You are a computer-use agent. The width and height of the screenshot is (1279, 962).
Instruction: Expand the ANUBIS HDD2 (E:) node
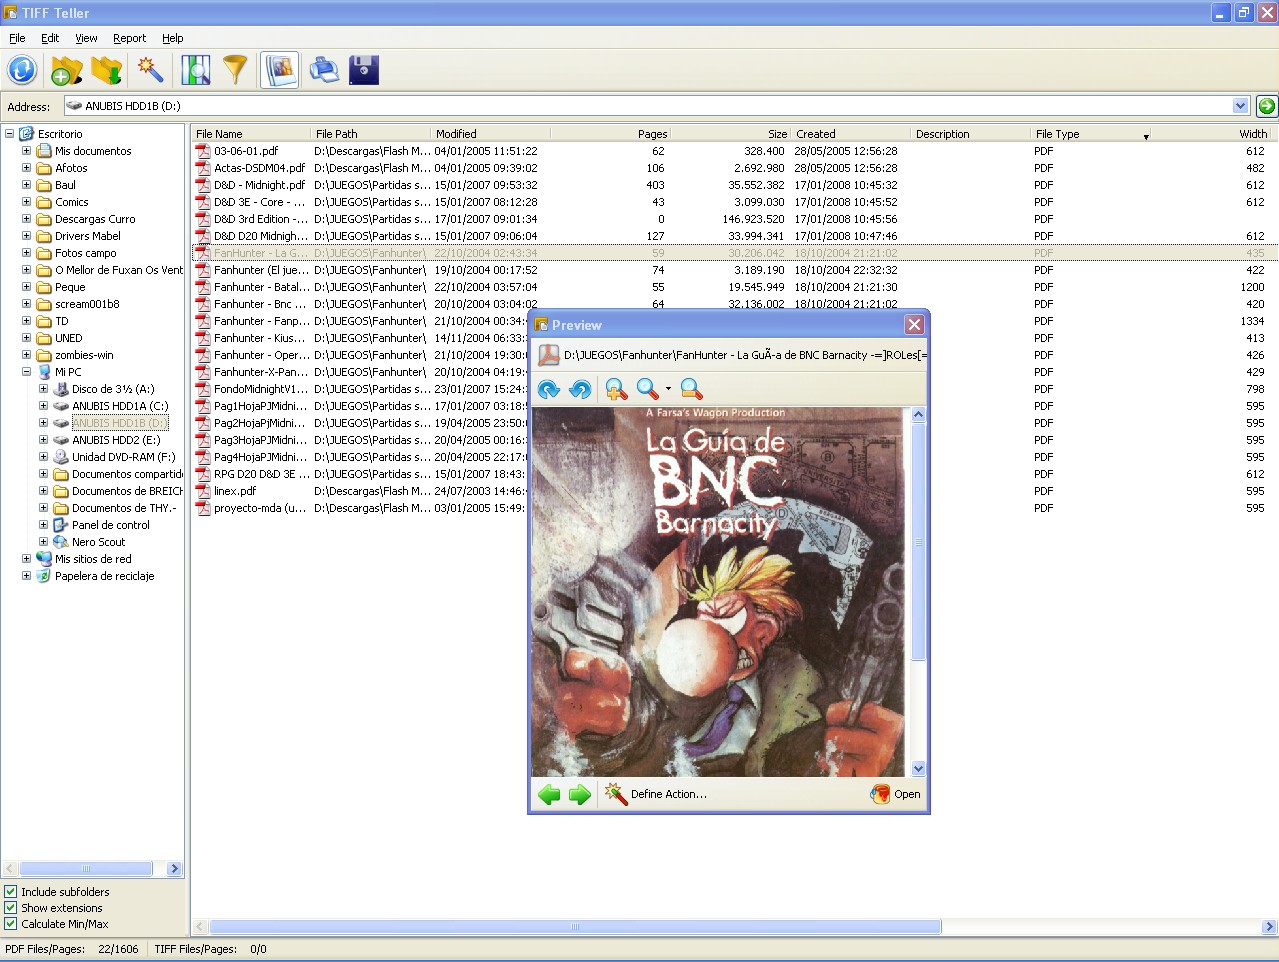(44, 440)
